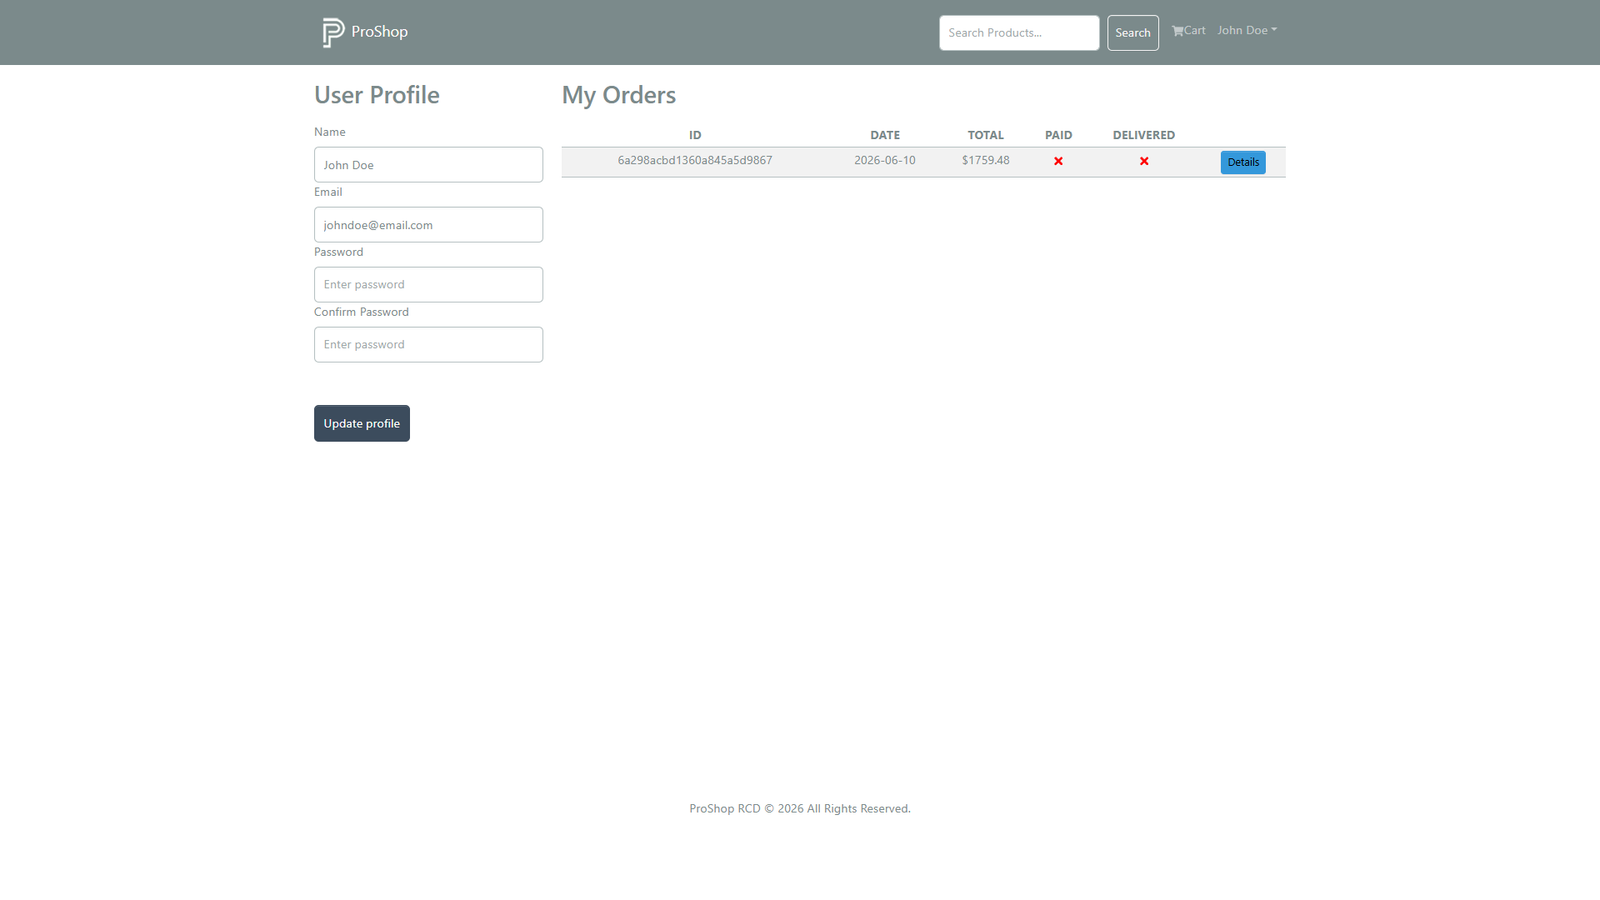The image size is (1600, 900).
Task: Click the TOTAL column header
Action: (986, 135)
